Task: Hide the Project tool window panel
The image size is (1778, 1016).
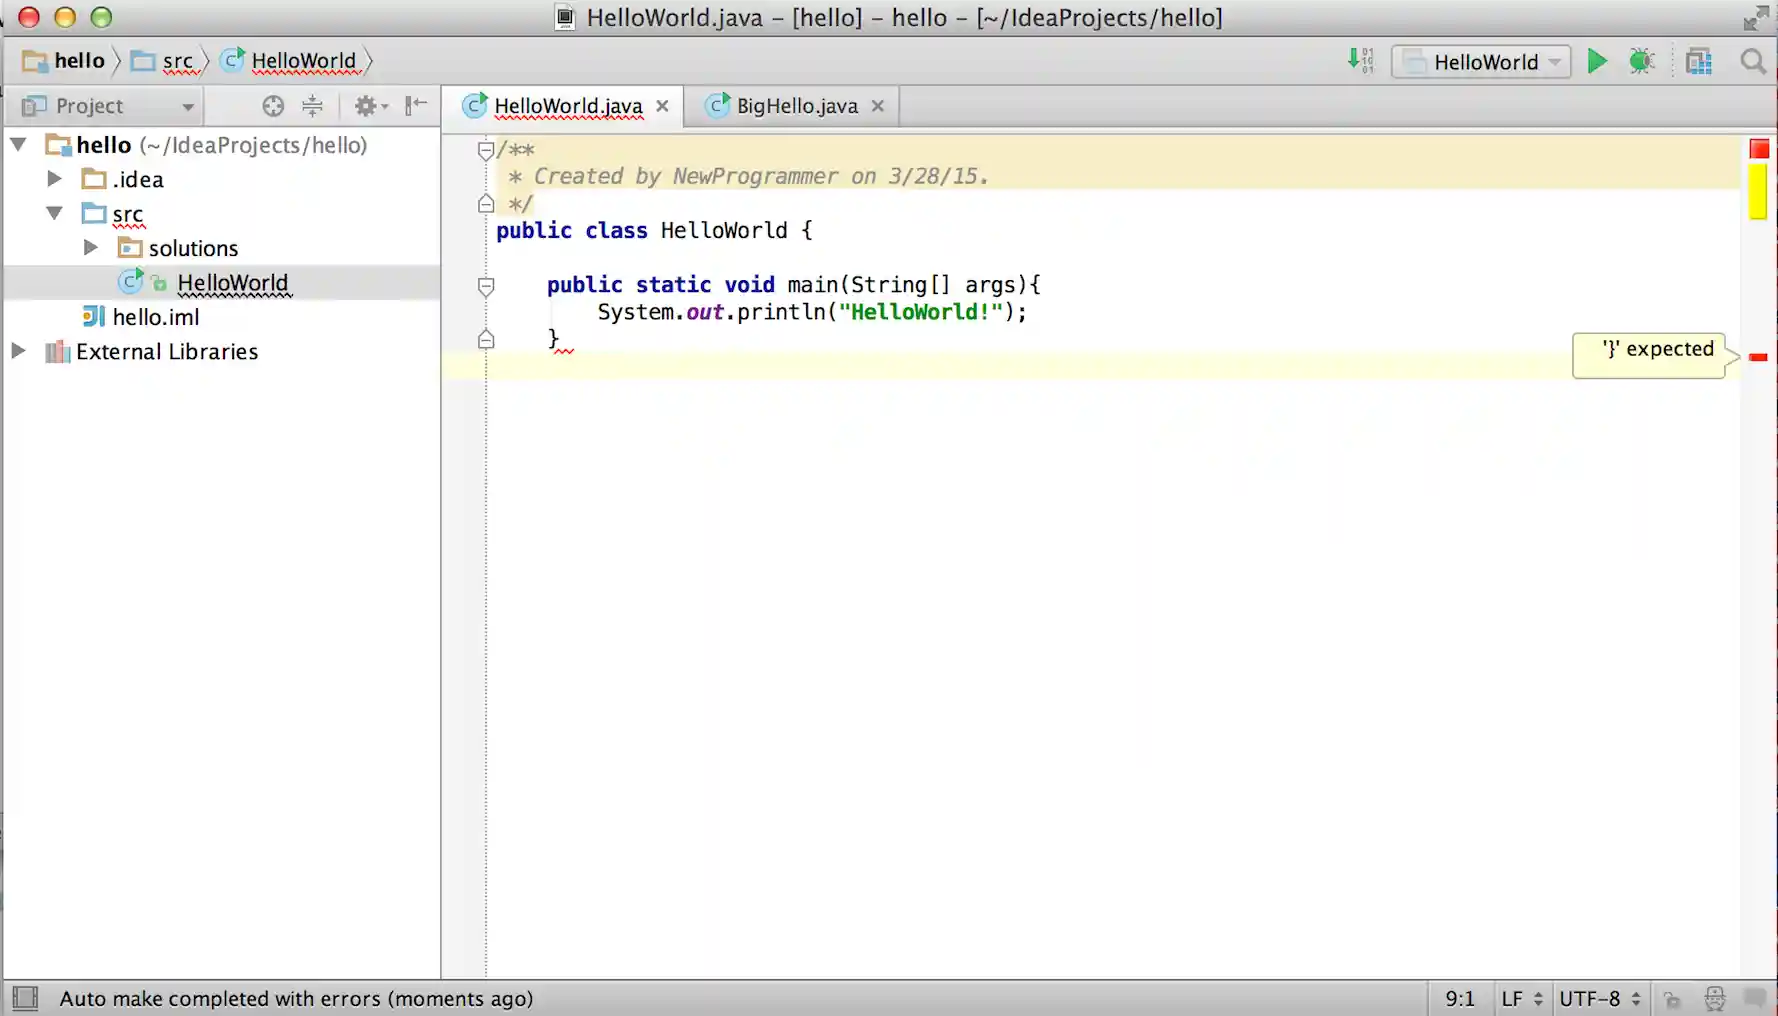Action: 416,106
